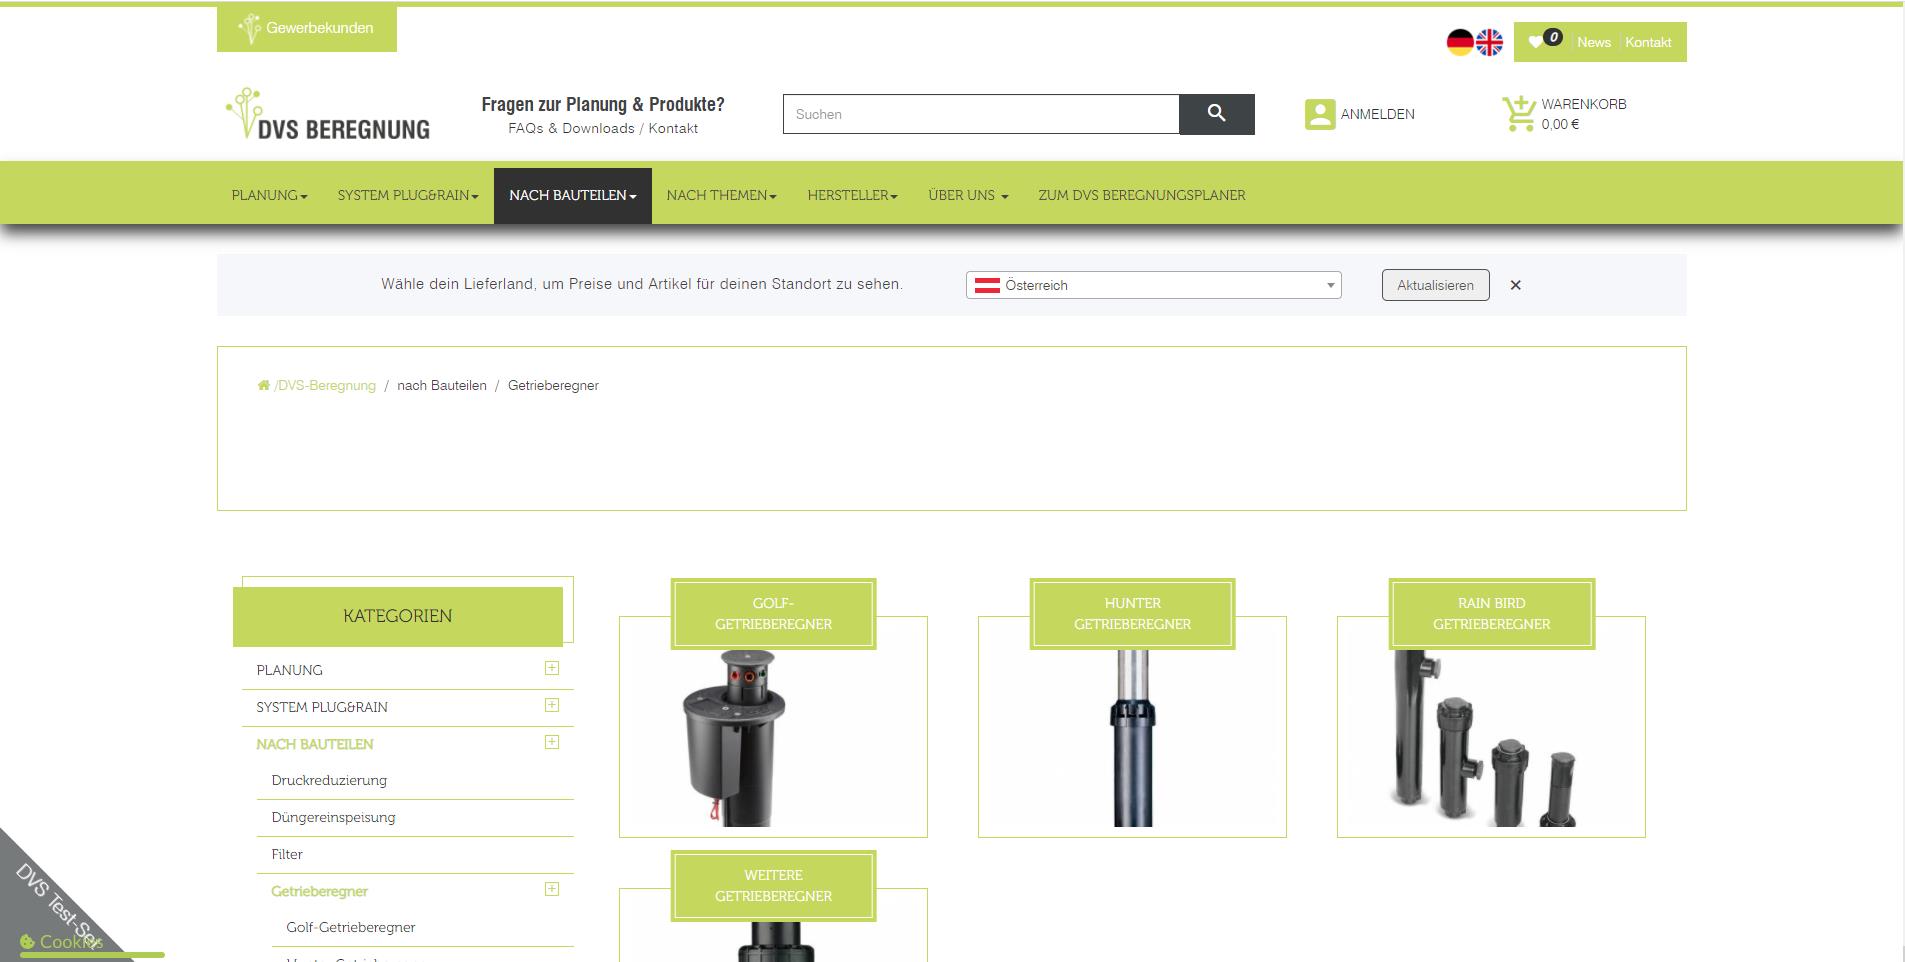Select PLANUNG in the sidebar categories

[x=289, y=670]
